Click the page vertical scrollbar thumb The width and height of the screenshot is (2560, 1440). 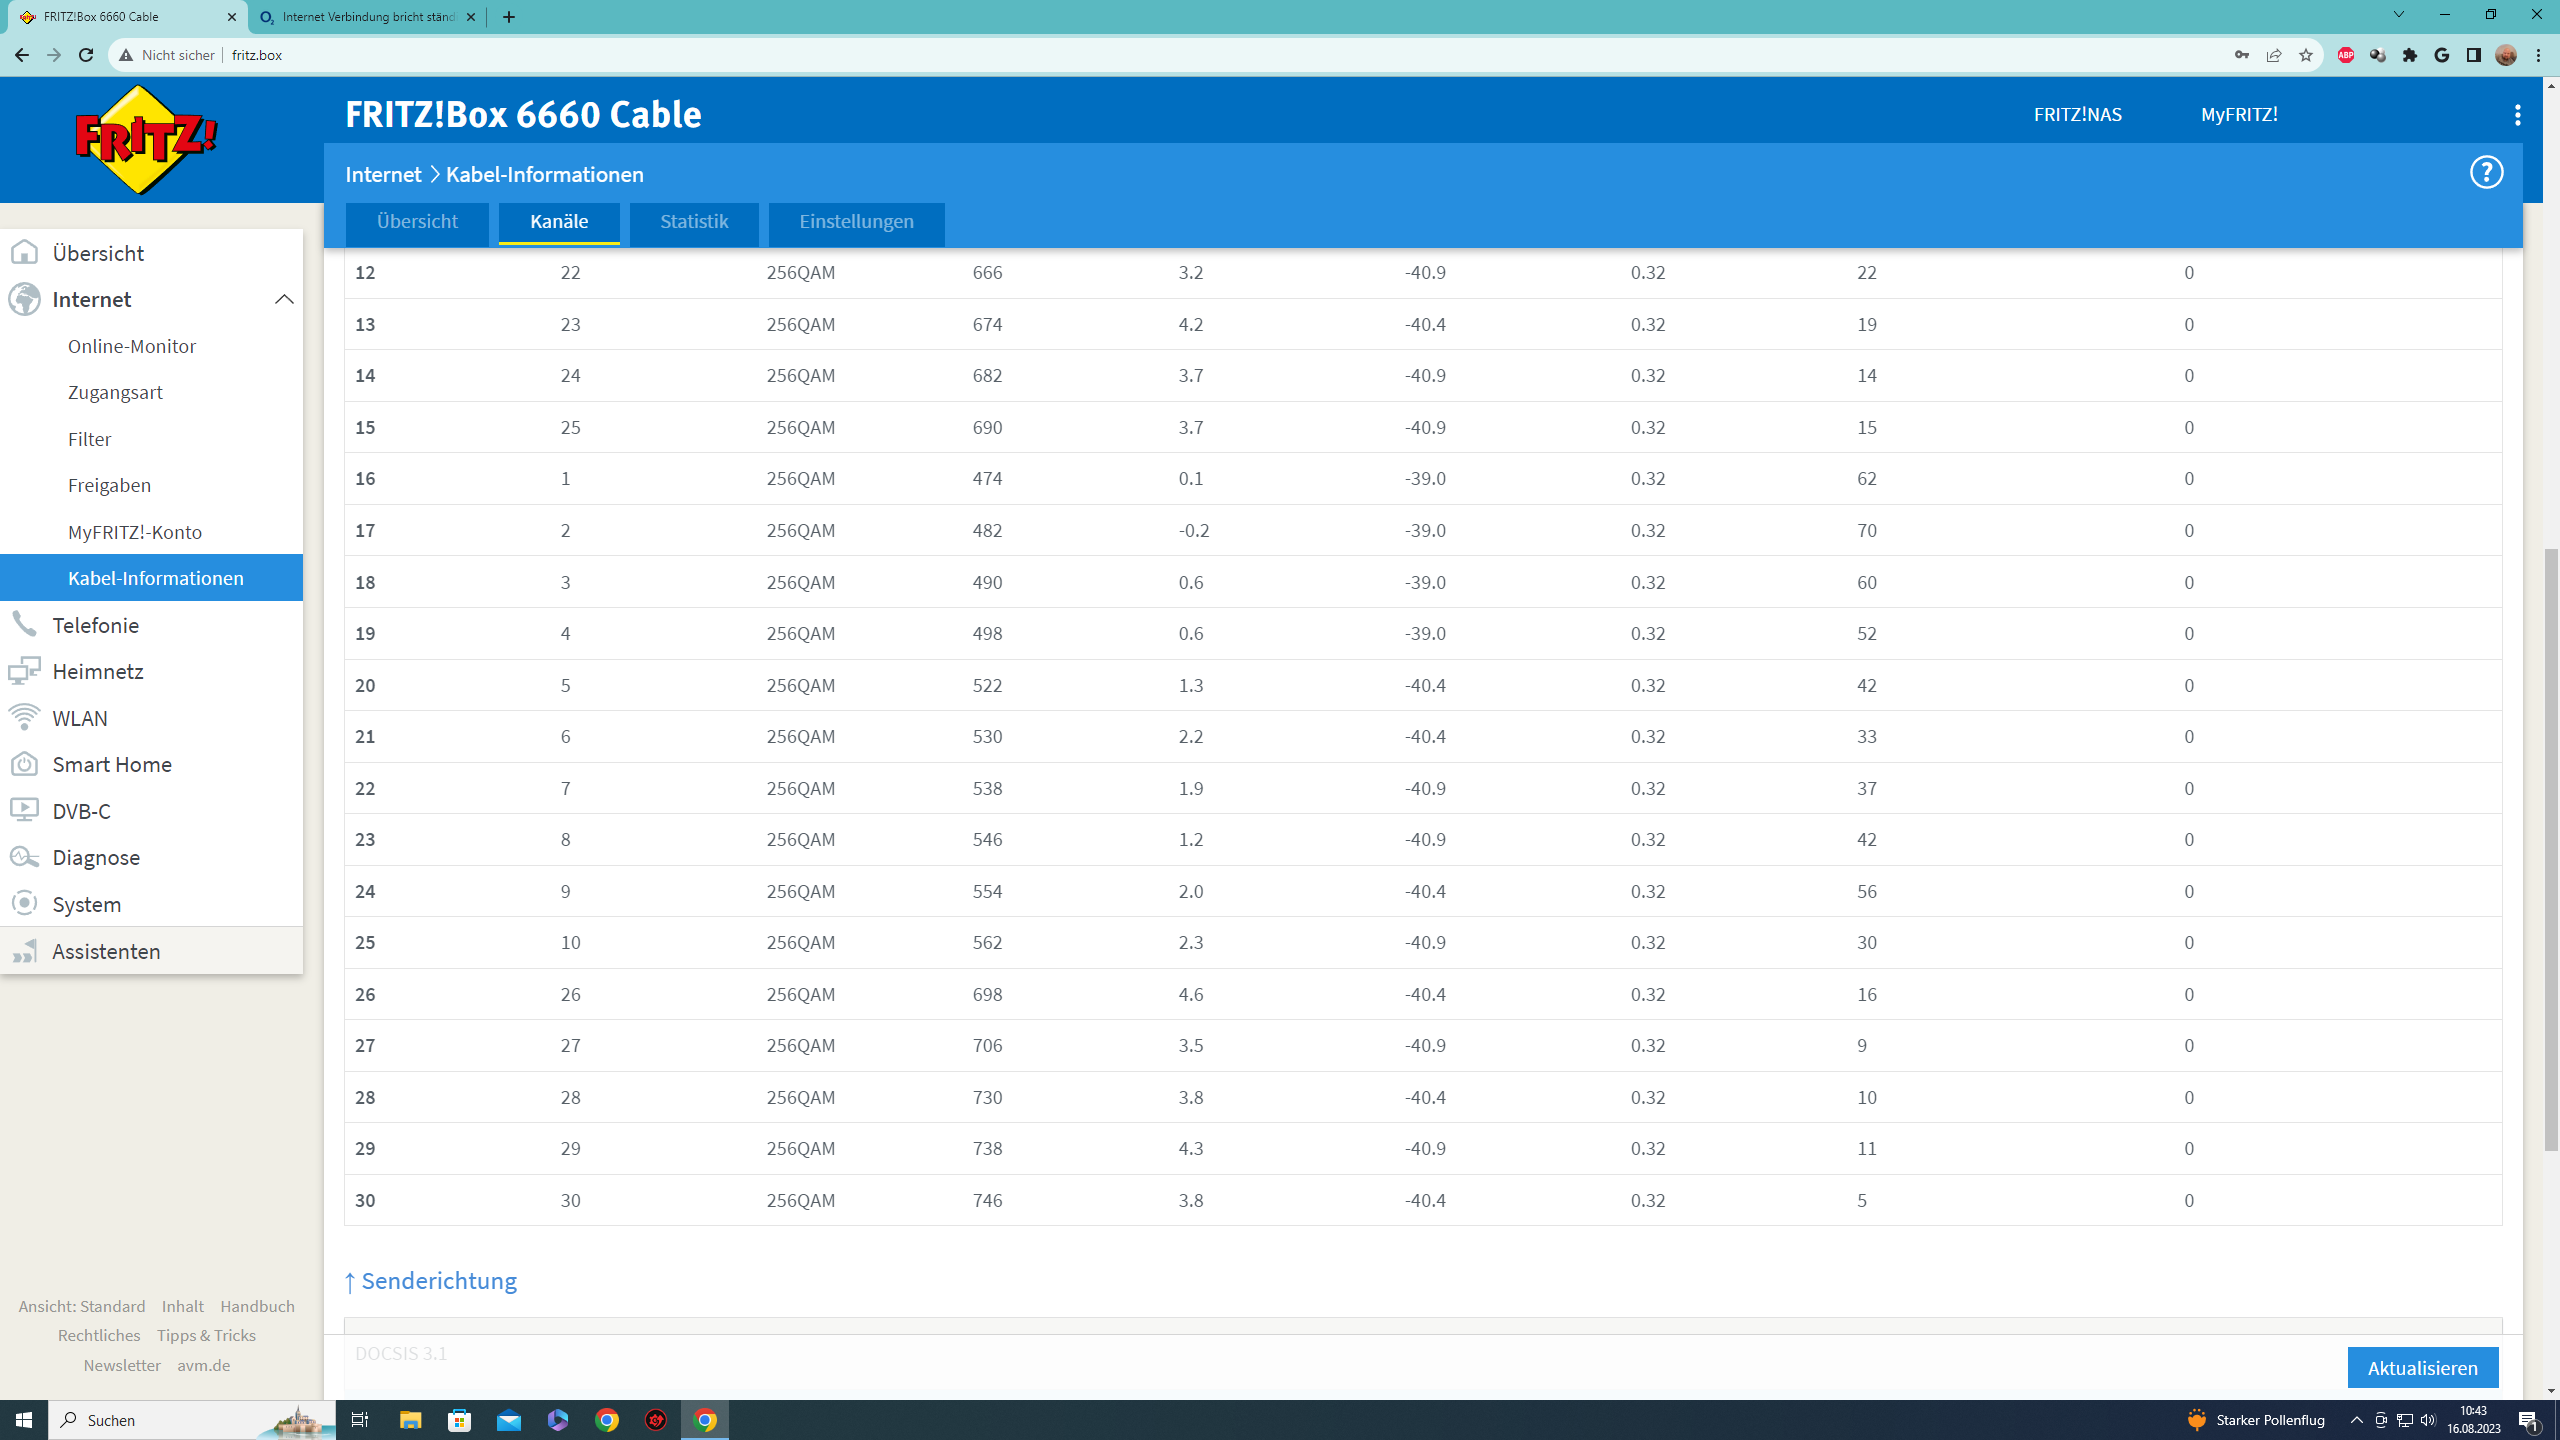2551,850
